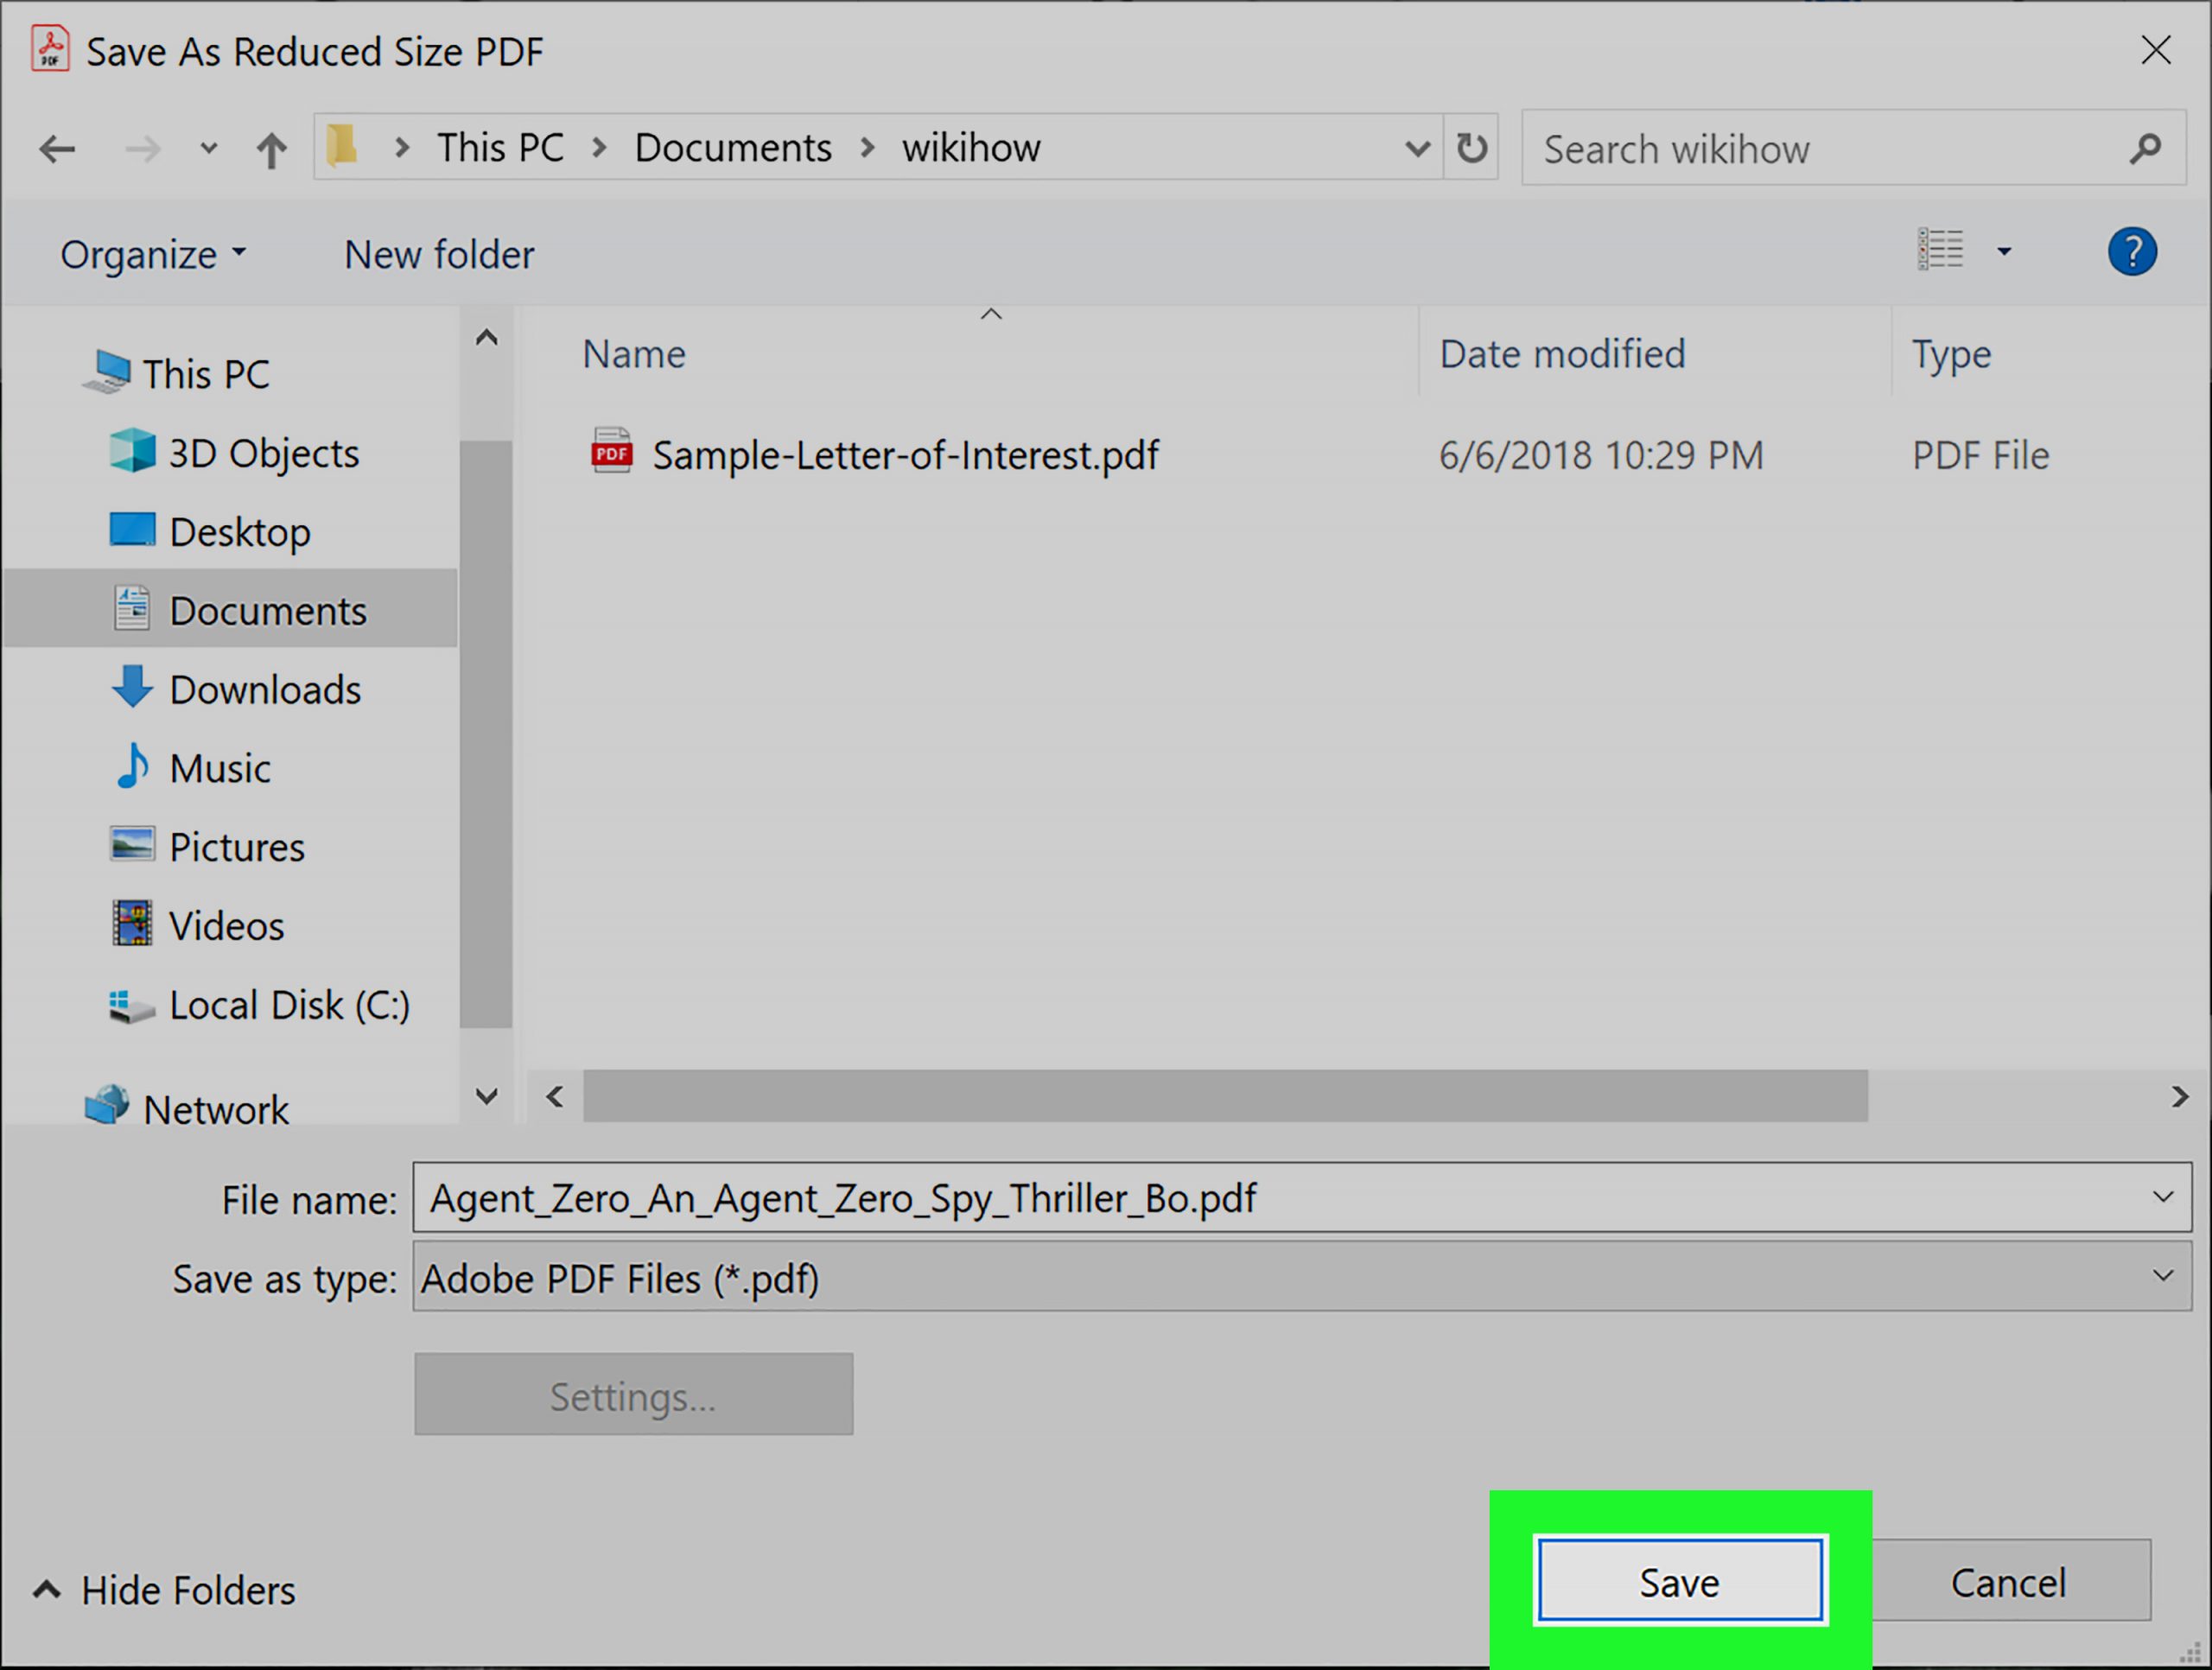Click the folder icon in address bar
The image size is (2212, 1670).
[x=342, y=146]
